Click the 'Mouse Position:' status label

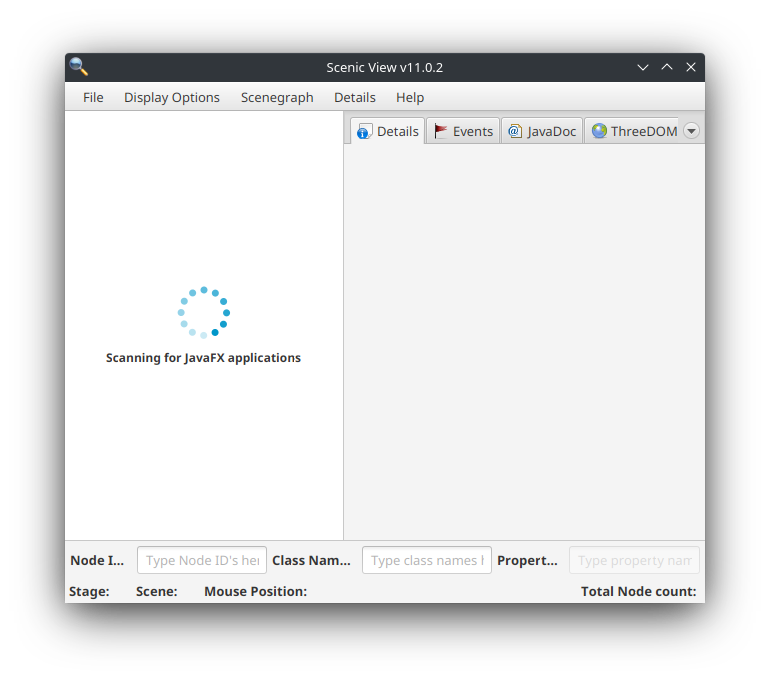pyautogui.click(x=255, y=591)
